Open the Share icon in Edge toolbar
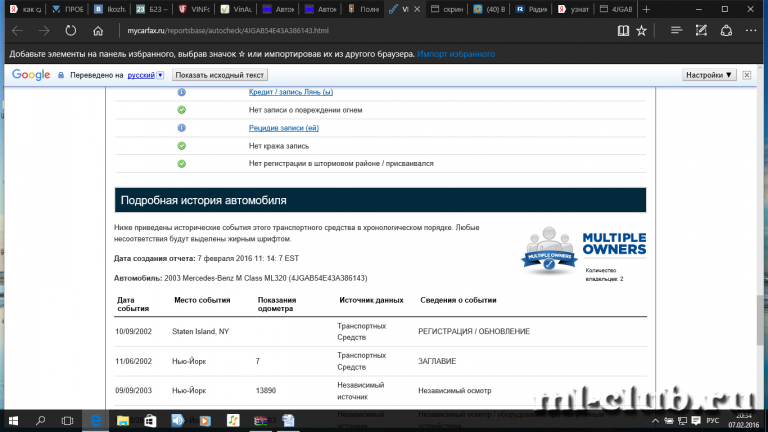The image size is (768, 432). coord(726,31)
